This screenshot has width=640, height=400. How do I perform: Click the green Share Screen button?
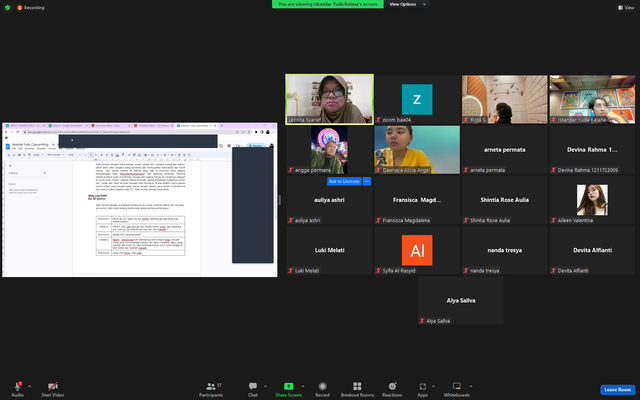click(x=289, y=389)
